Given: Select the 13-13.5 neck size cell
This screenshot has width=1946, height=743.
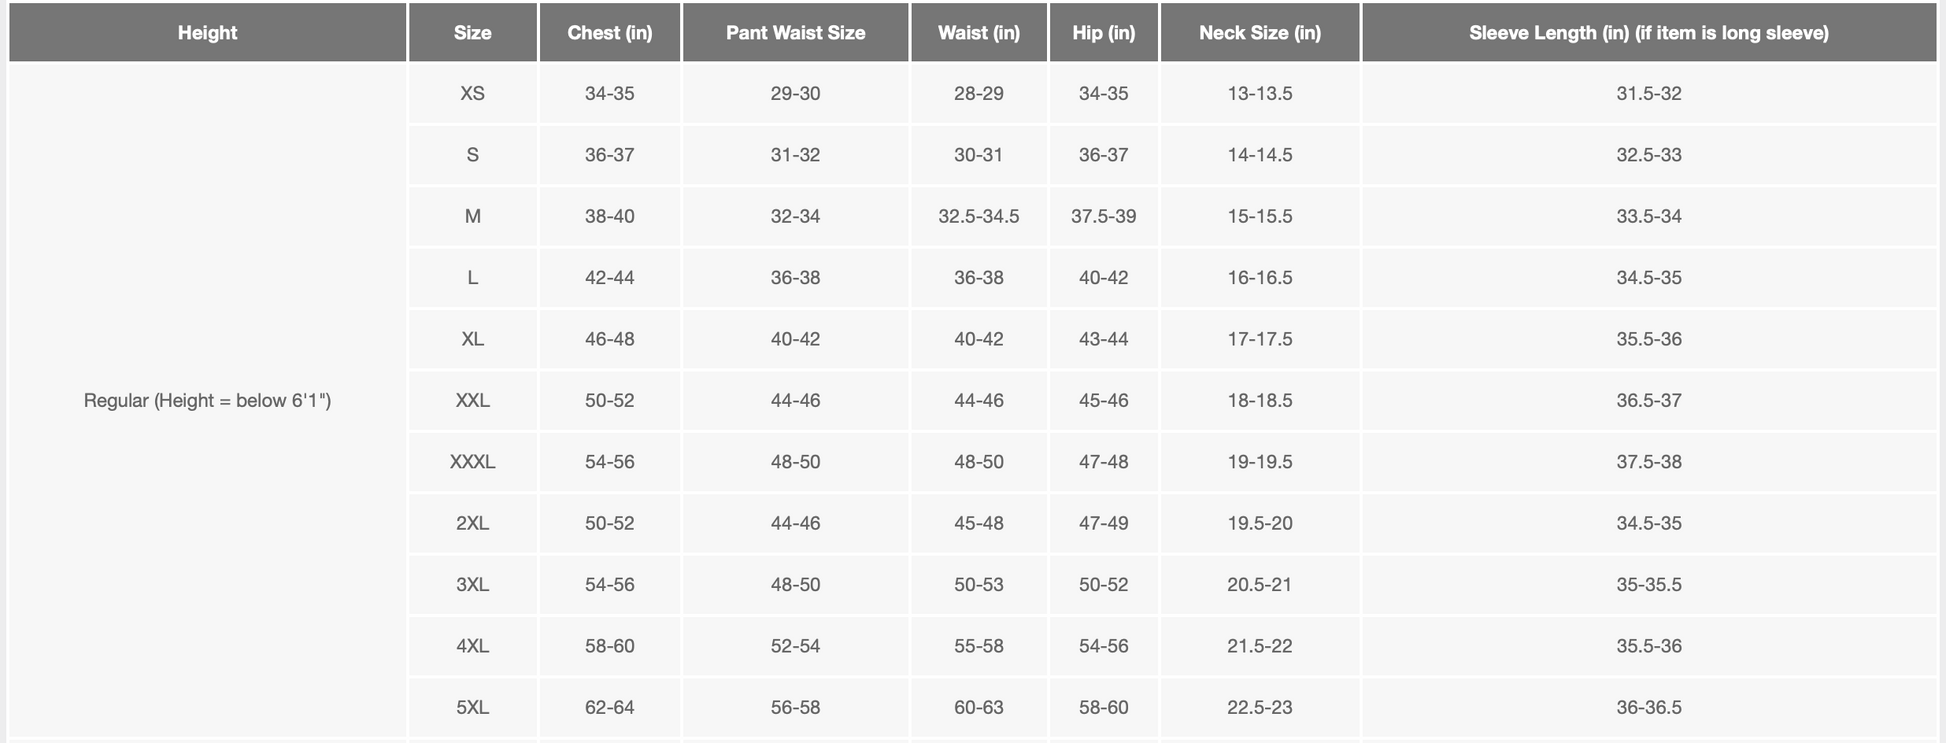Looking at the screenshot, I should [1259, 94].
